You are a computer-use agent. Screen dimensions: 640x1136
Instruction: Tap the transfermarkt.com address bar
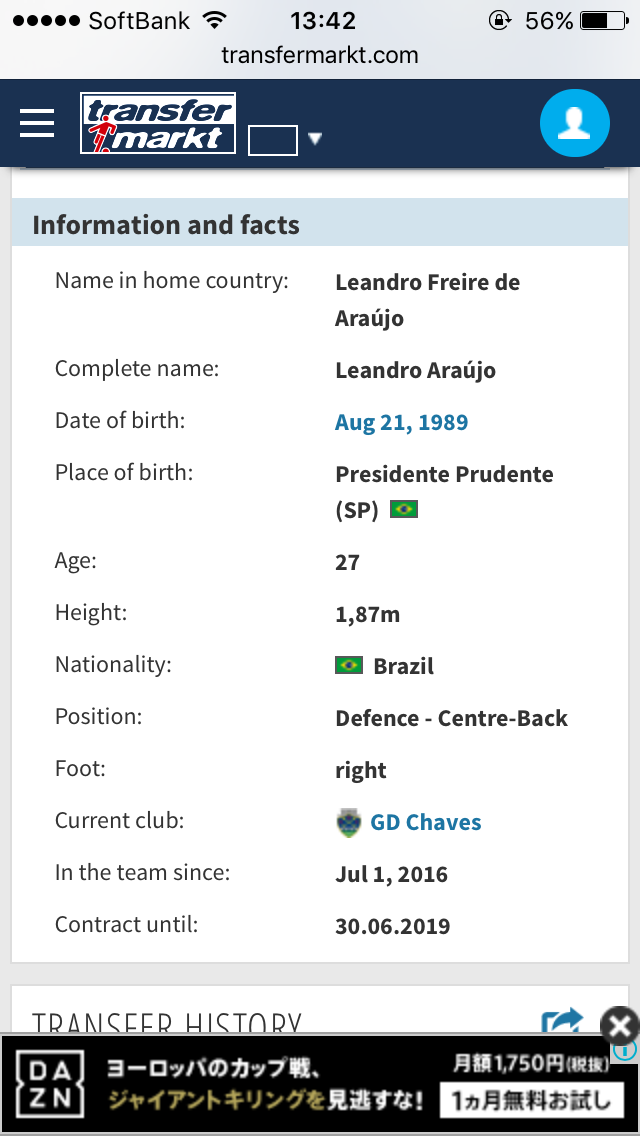(320, 56)
